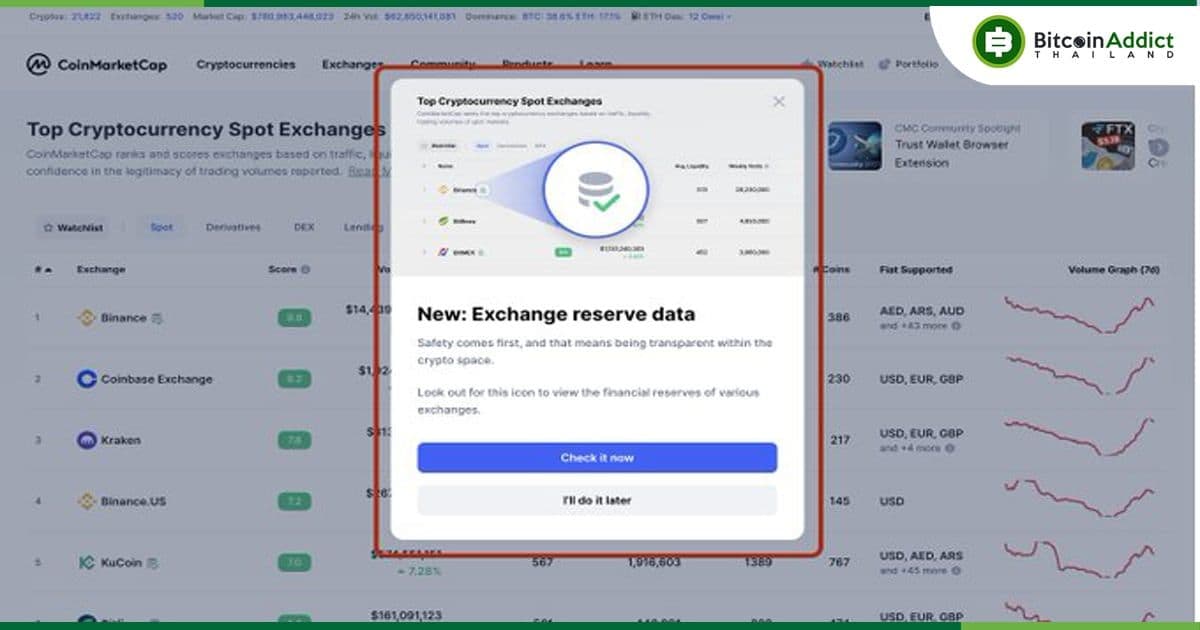Select the Spot tab

pyautogui.click(x=161, y=227)
